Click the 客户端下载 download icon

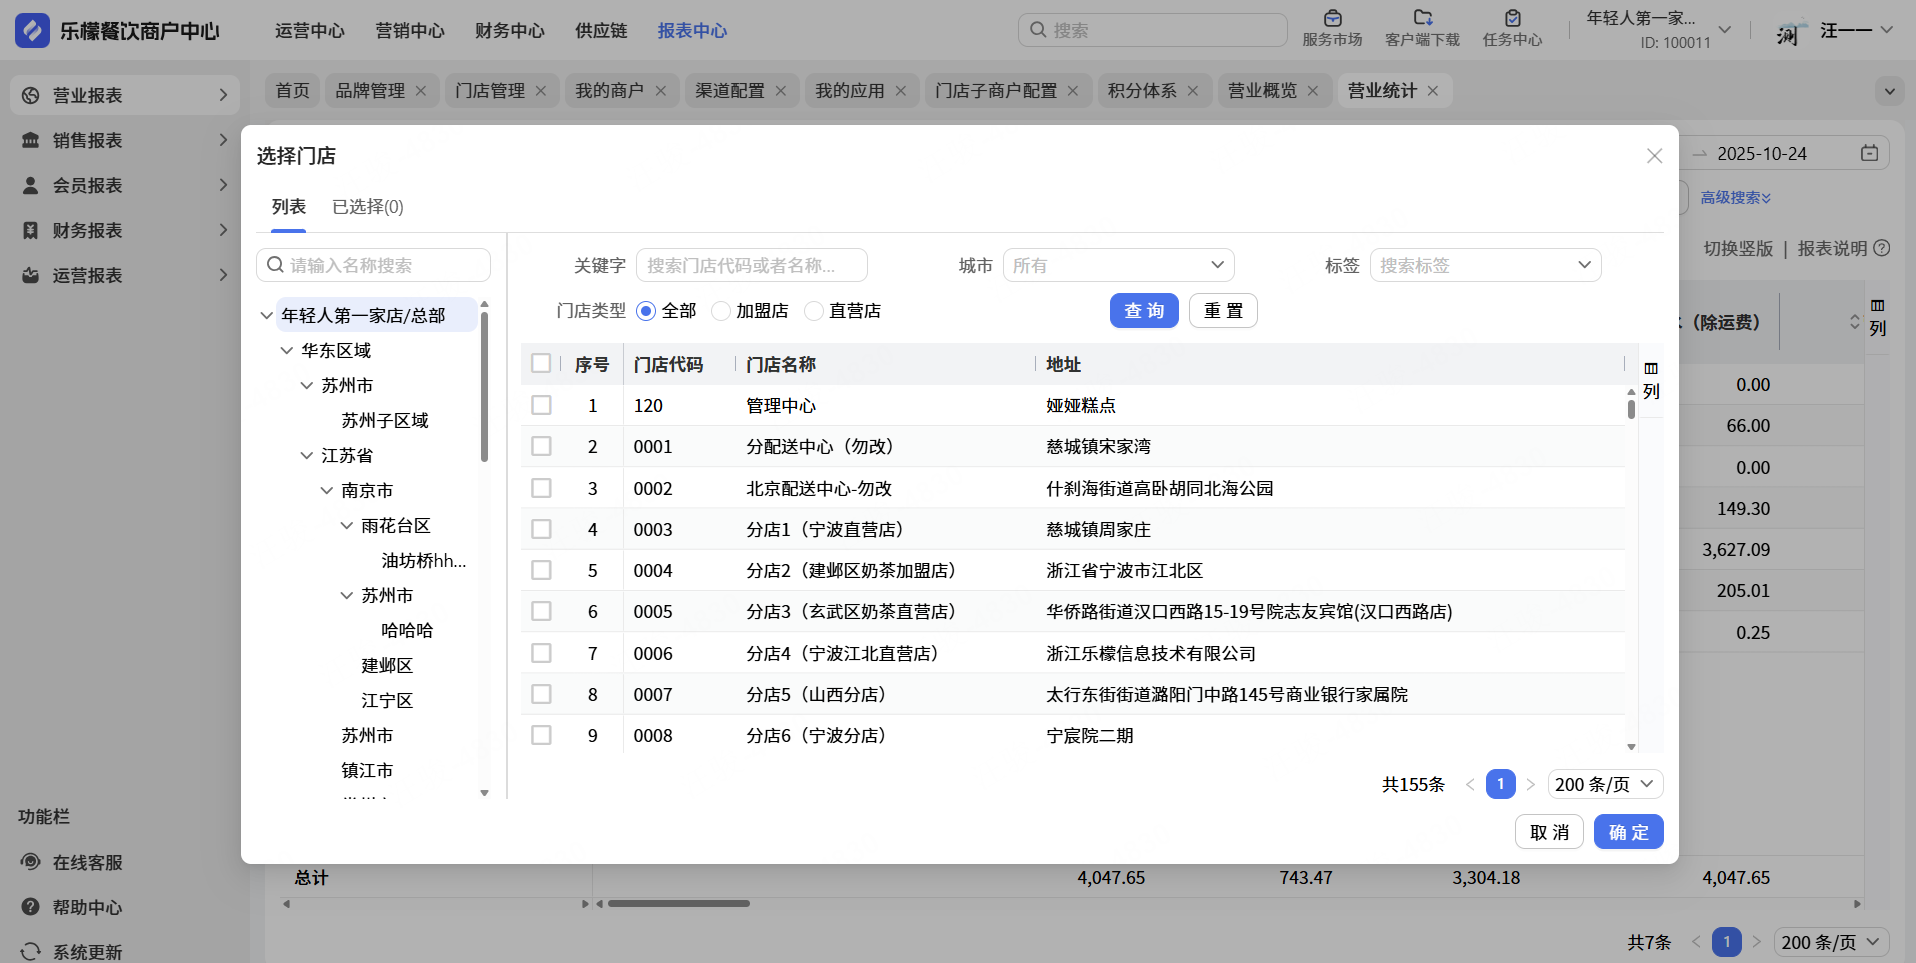click(x=1422, y=19)
